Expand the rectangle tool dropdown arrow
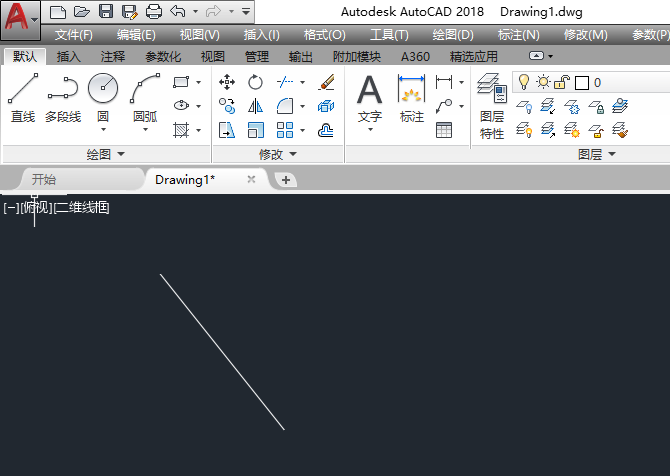Image resolution: width=670 pixels, height=476 pixels. click(199, 82)
